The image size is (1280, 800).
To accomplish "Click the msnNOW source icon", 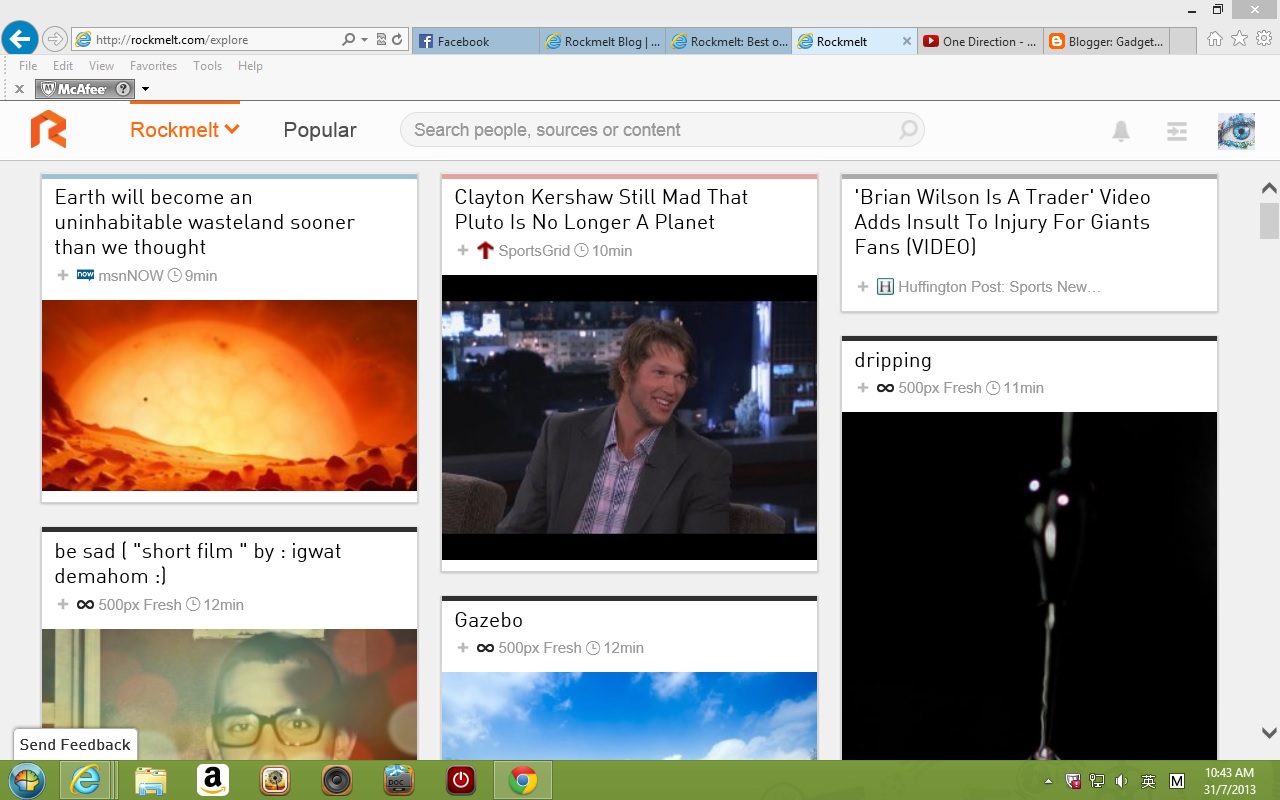I will (85, 275).
